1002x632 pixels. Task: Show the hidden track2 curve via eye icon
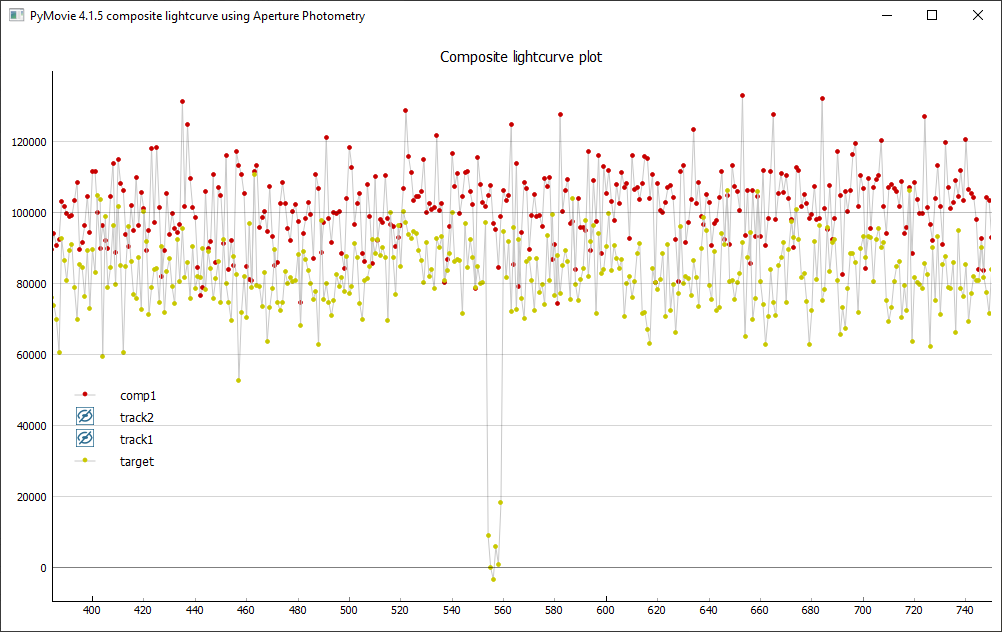[85, 417]
